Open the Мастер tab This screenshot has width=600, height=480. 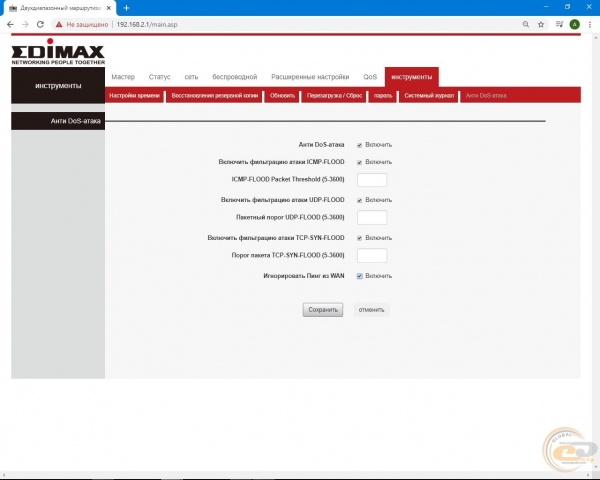123,77
